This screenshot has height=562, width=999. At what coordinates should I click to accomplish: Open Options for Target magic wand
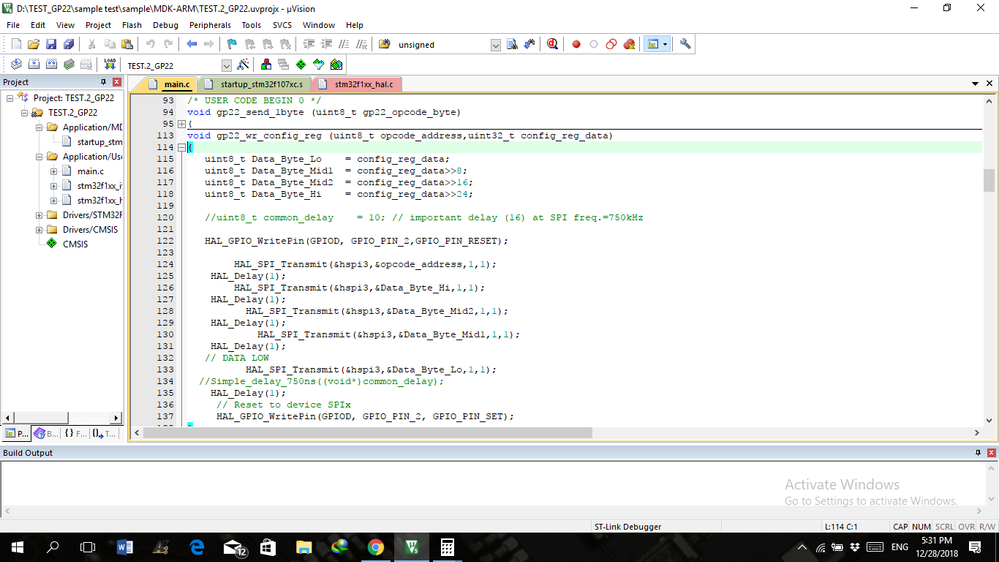click(x=243, y=64)
